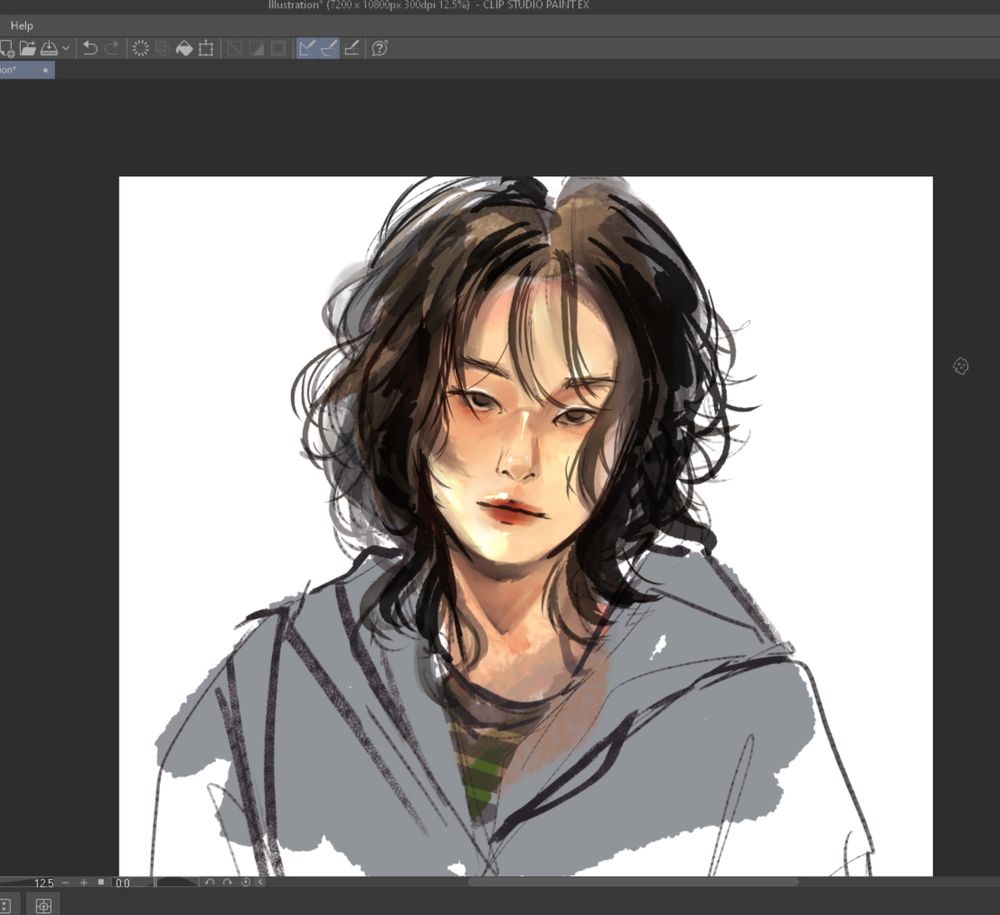
Task: Click the Deselect icon
Action: [235, 48]
